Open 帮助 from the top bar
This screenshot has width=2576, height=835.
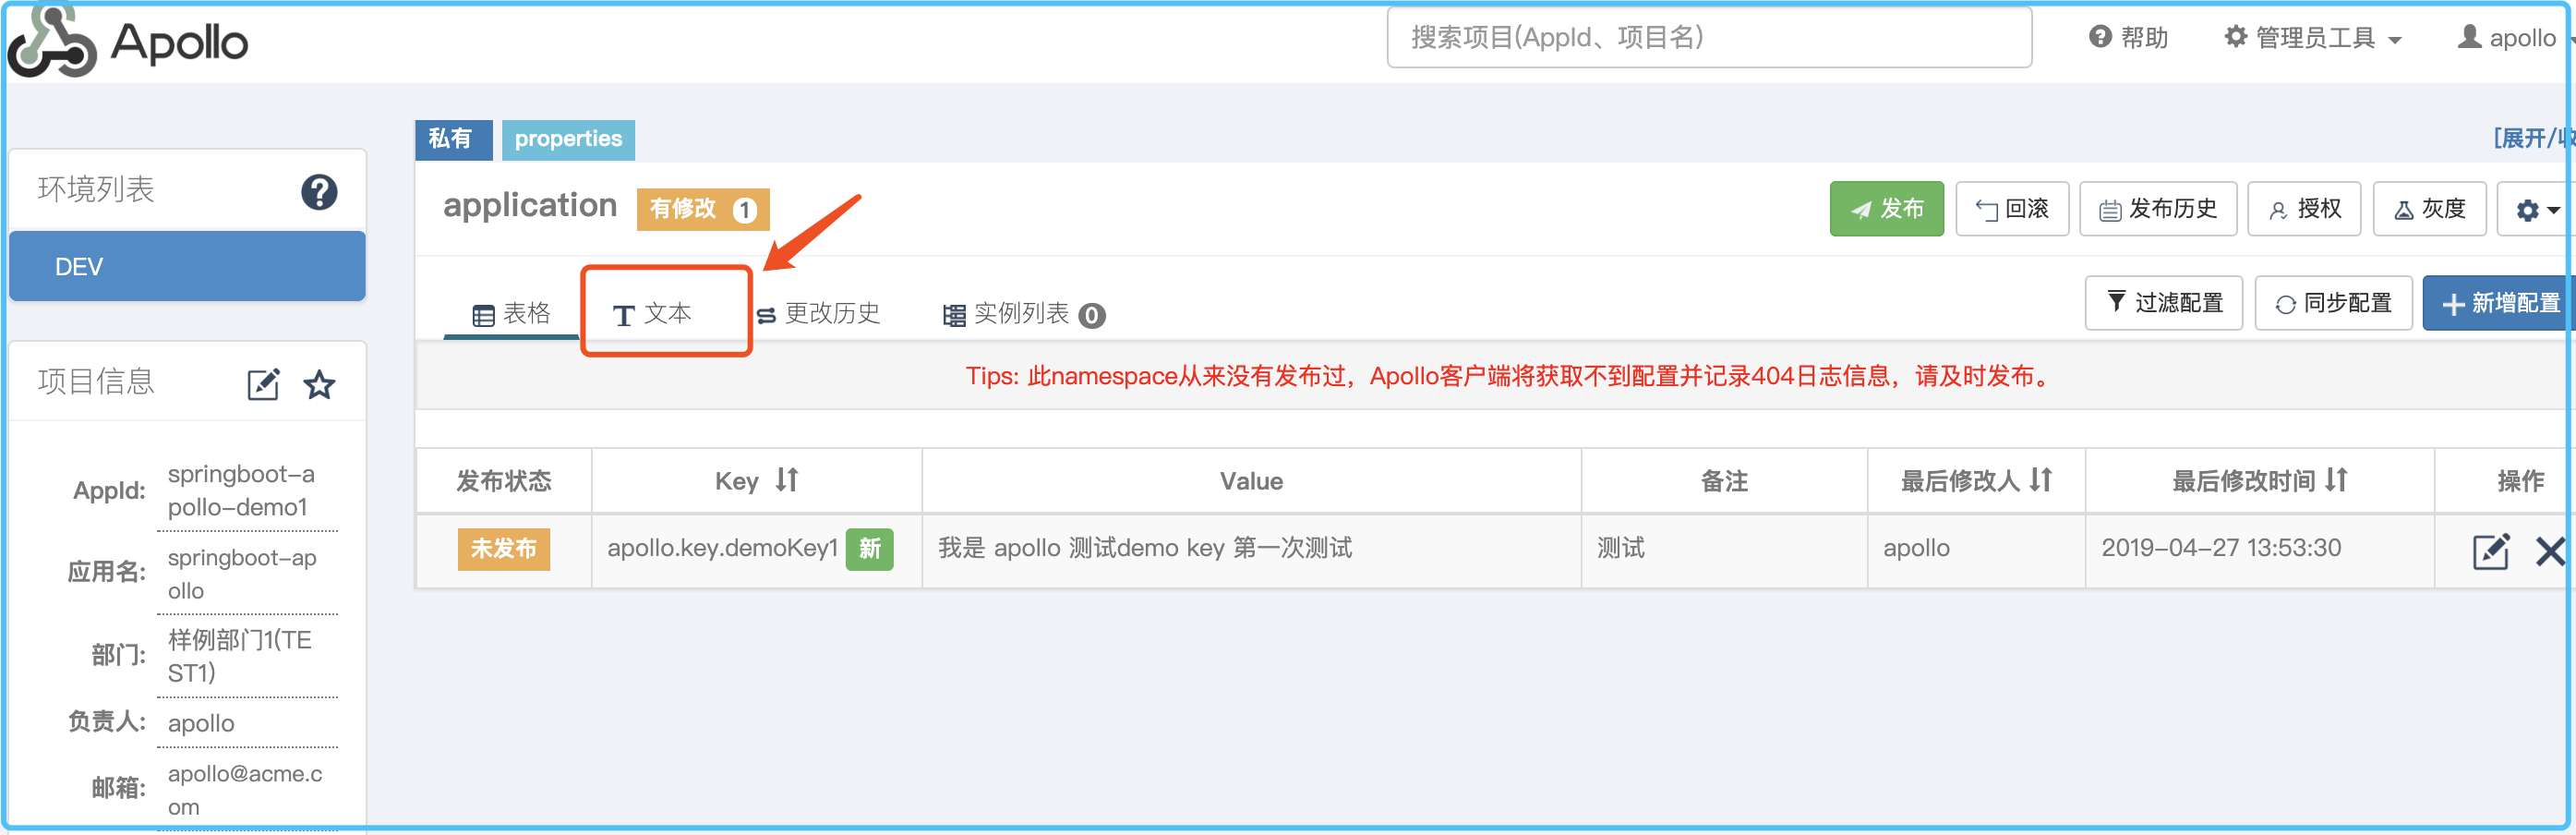2128,38
